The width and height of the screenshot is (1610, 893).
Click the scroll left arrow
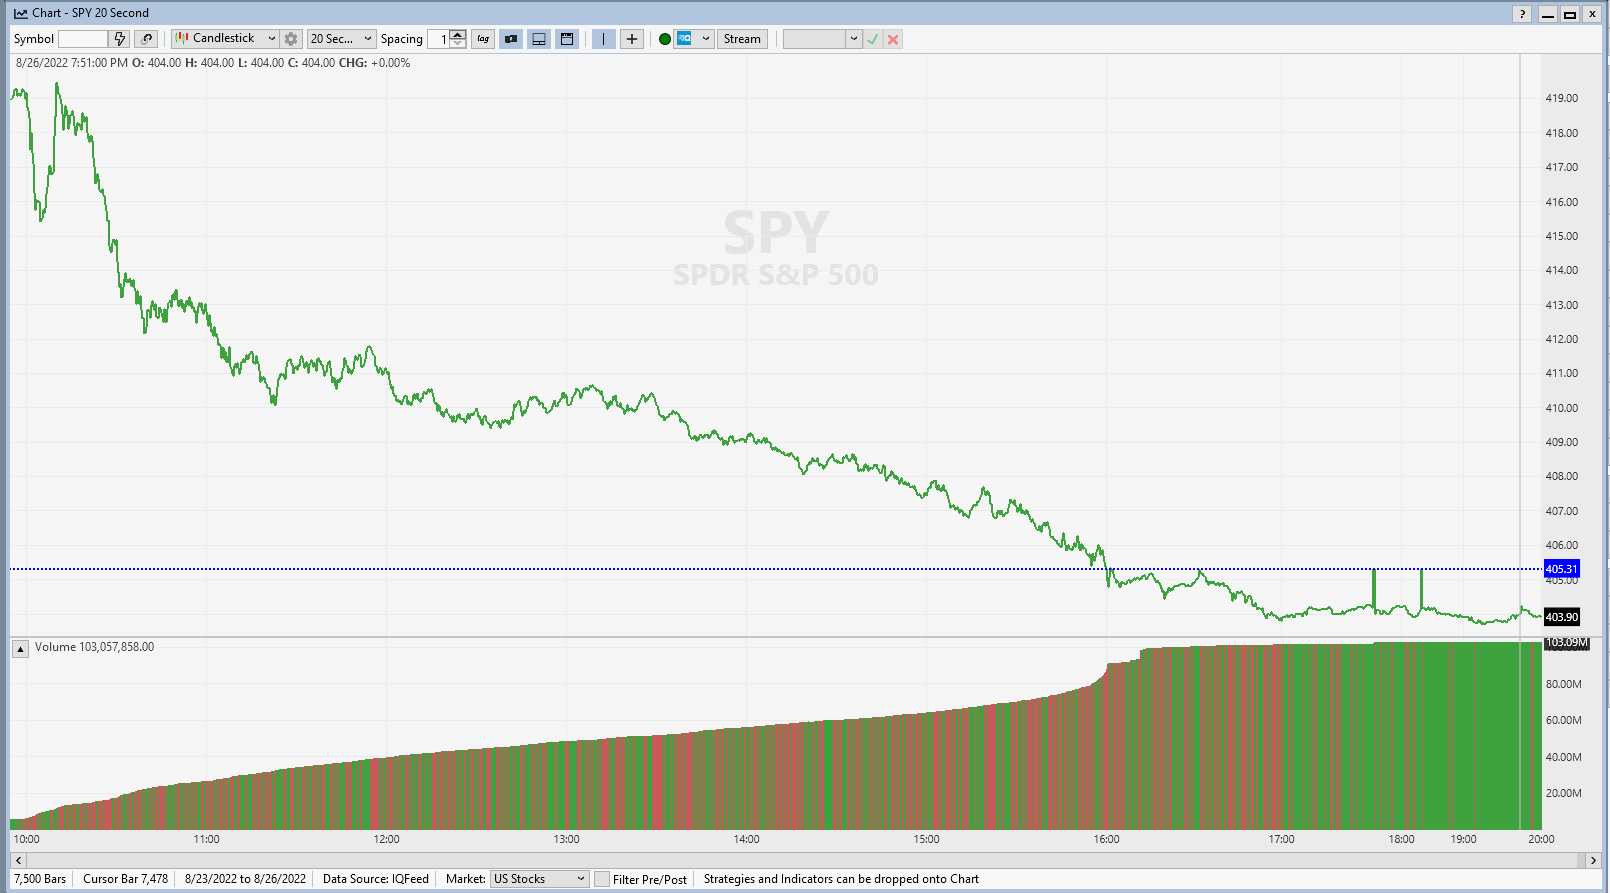(18, 860)
